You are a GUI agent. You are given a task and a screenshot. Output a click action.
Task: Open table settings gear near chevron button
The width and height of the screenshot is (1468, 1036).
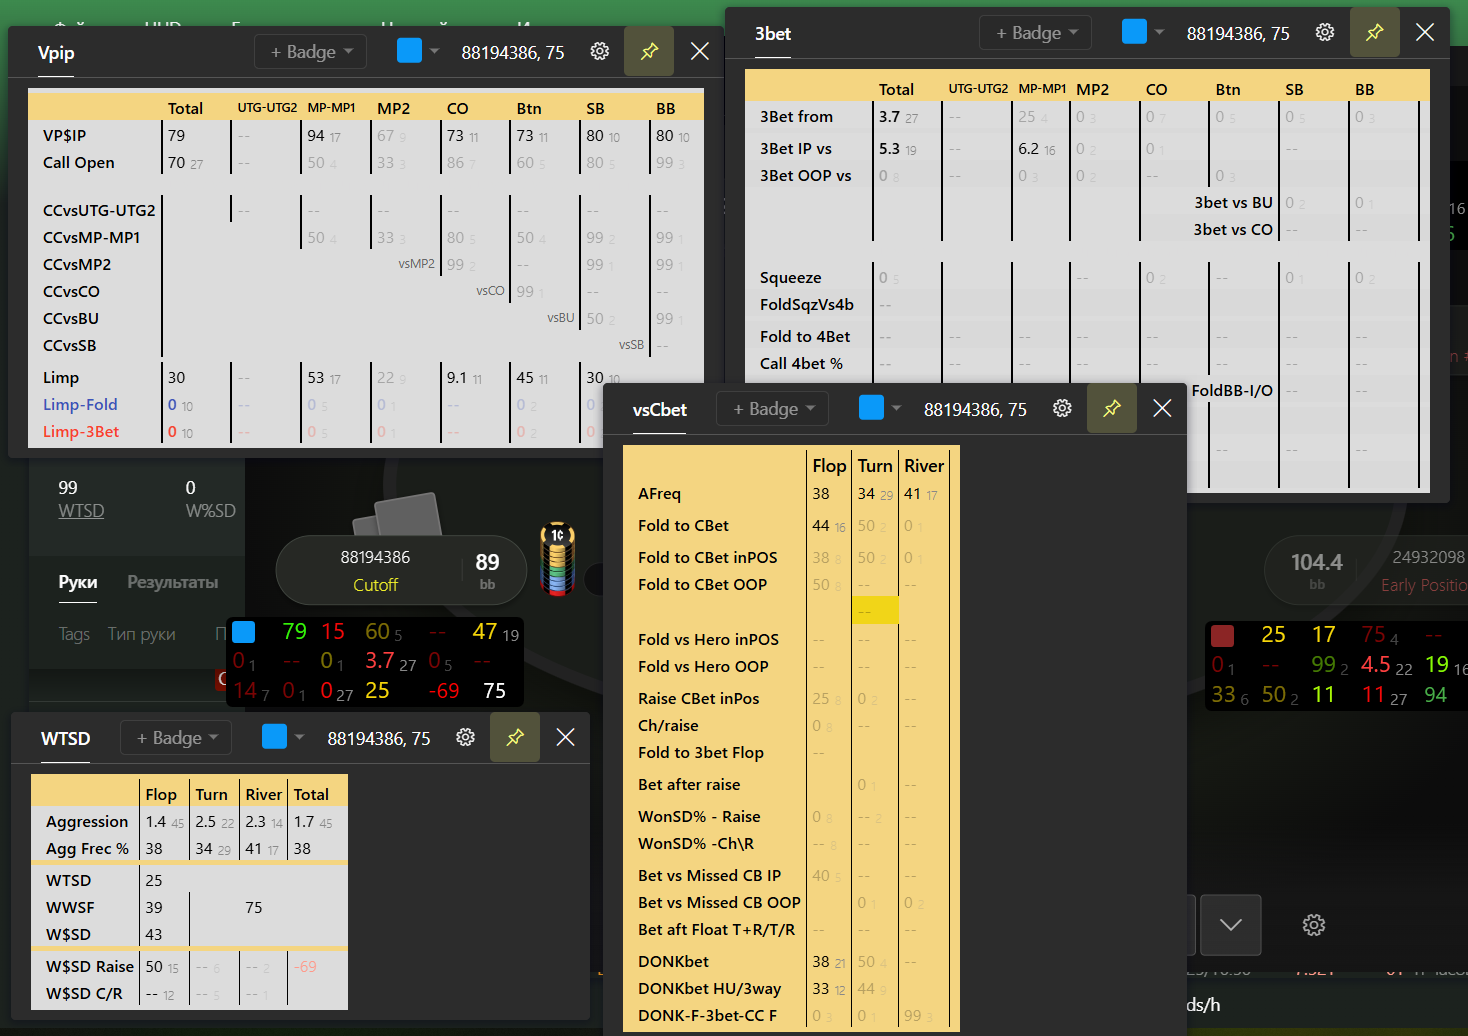[1314, 925]
